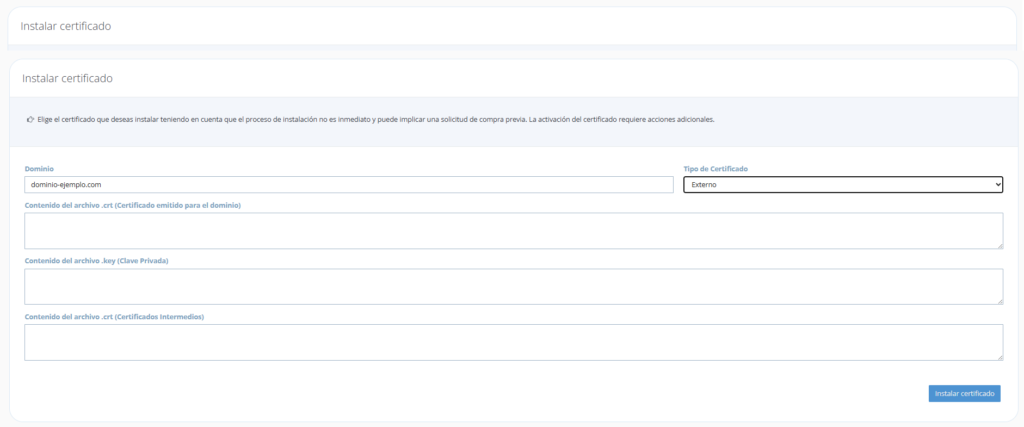Image resolution: width=1024 pixels, height=427 pixels.
Task: Click the .key Clave Privada text area
Action: click(x=512, y=286)
